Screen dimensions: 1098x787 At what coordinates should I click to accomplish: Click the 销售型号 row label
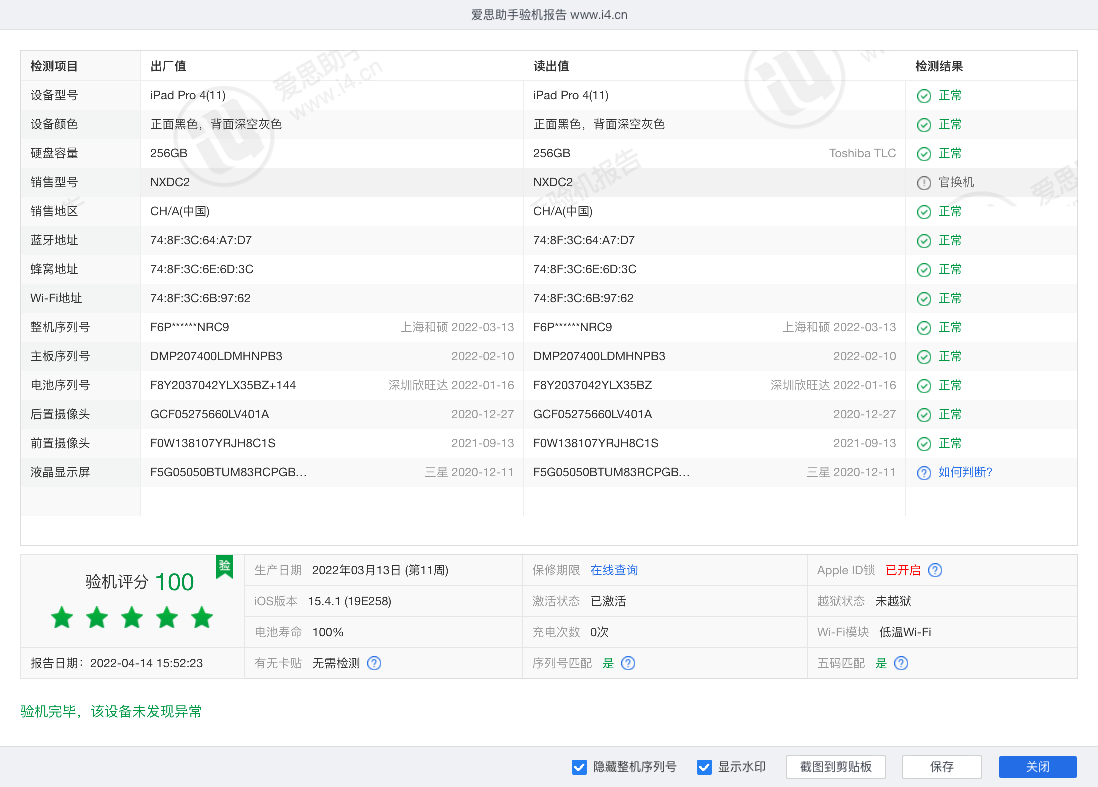point(54,182)
